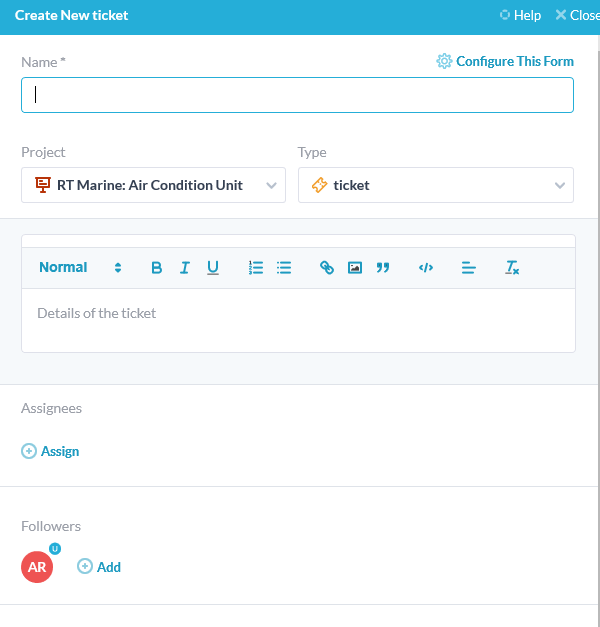Screen dimensions: 600x627
Task: Toggle underline formatting in the editor
Action: point(213,268)
